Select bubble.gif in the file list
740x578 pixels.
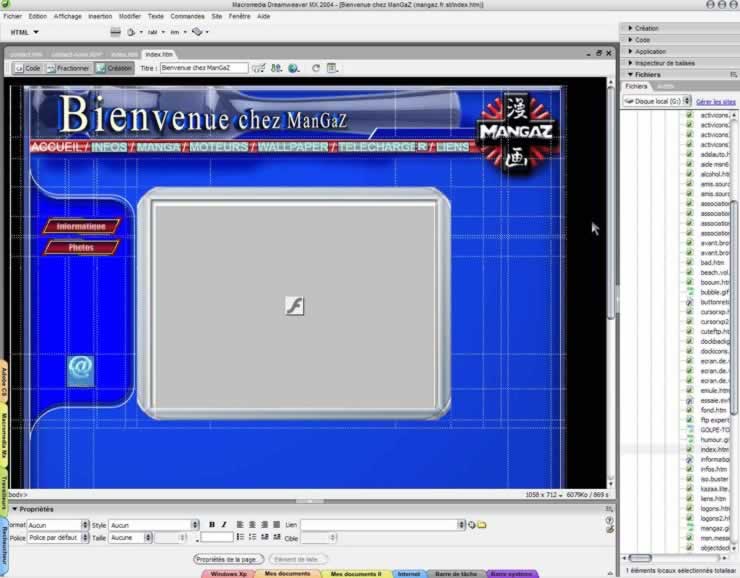(715, 292)
